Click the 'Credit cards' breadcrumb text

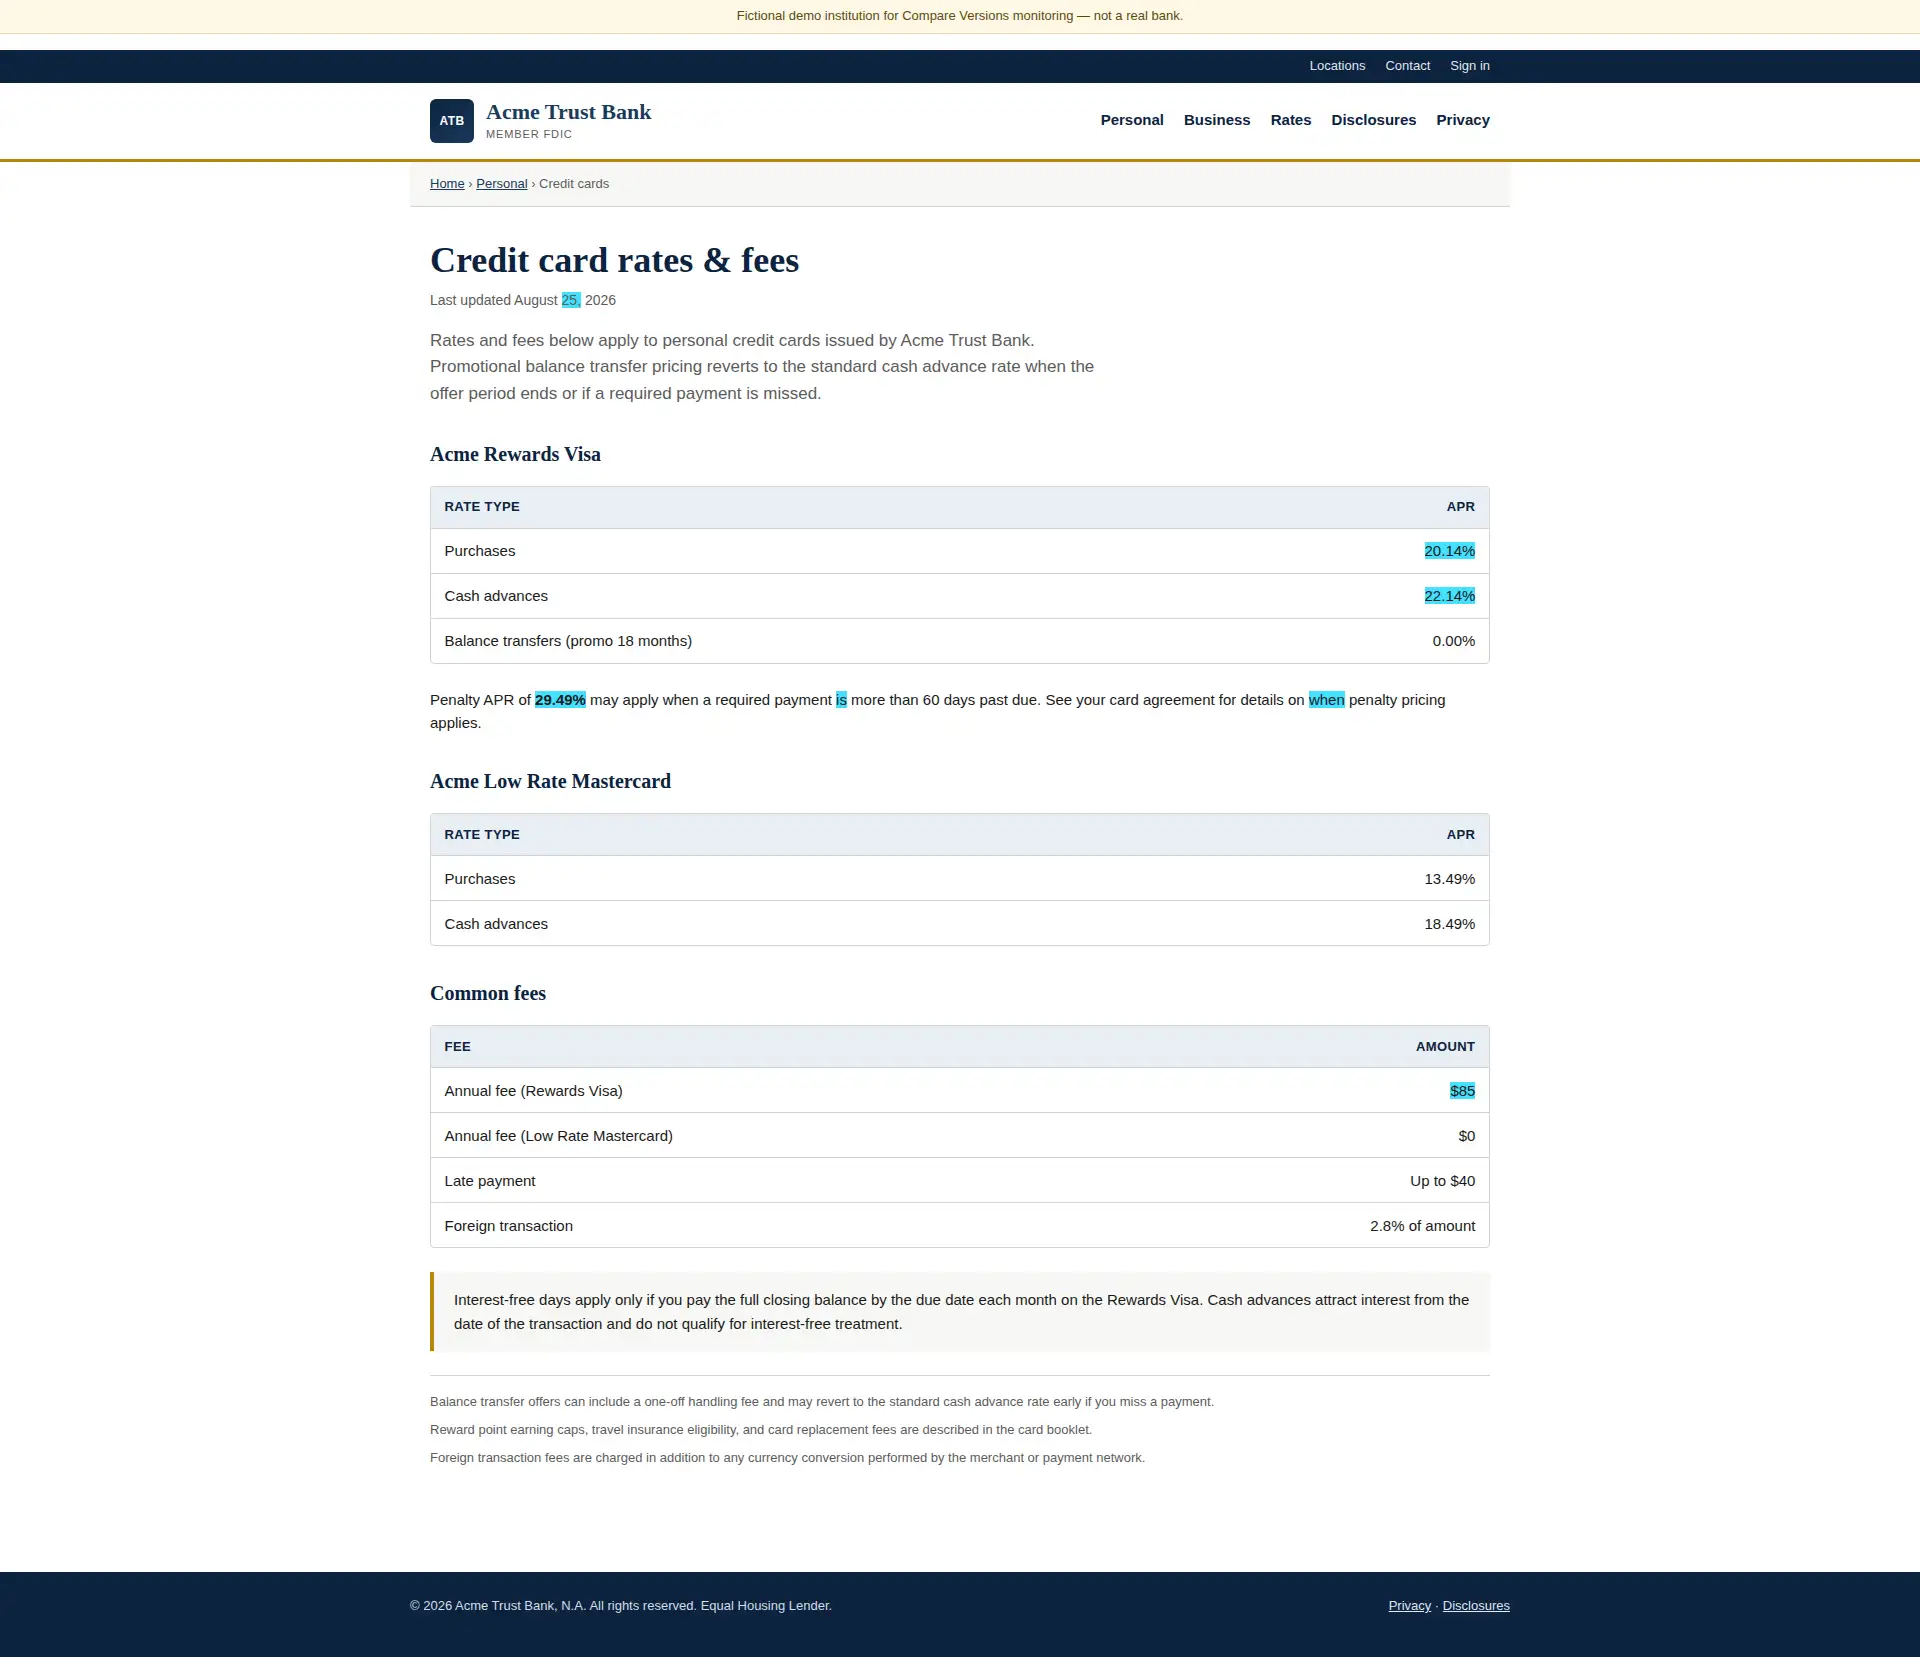point(574,184)
